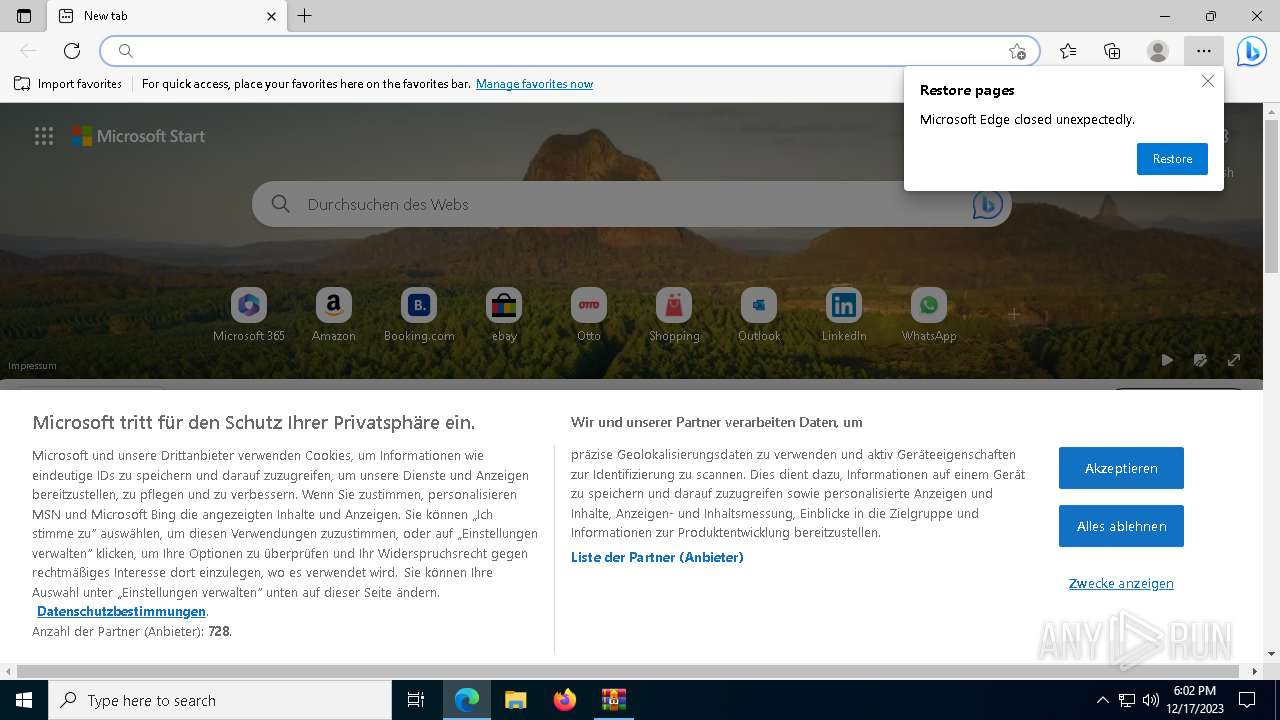Click the horizontal scrollbar at the bottom

(628, 671)
